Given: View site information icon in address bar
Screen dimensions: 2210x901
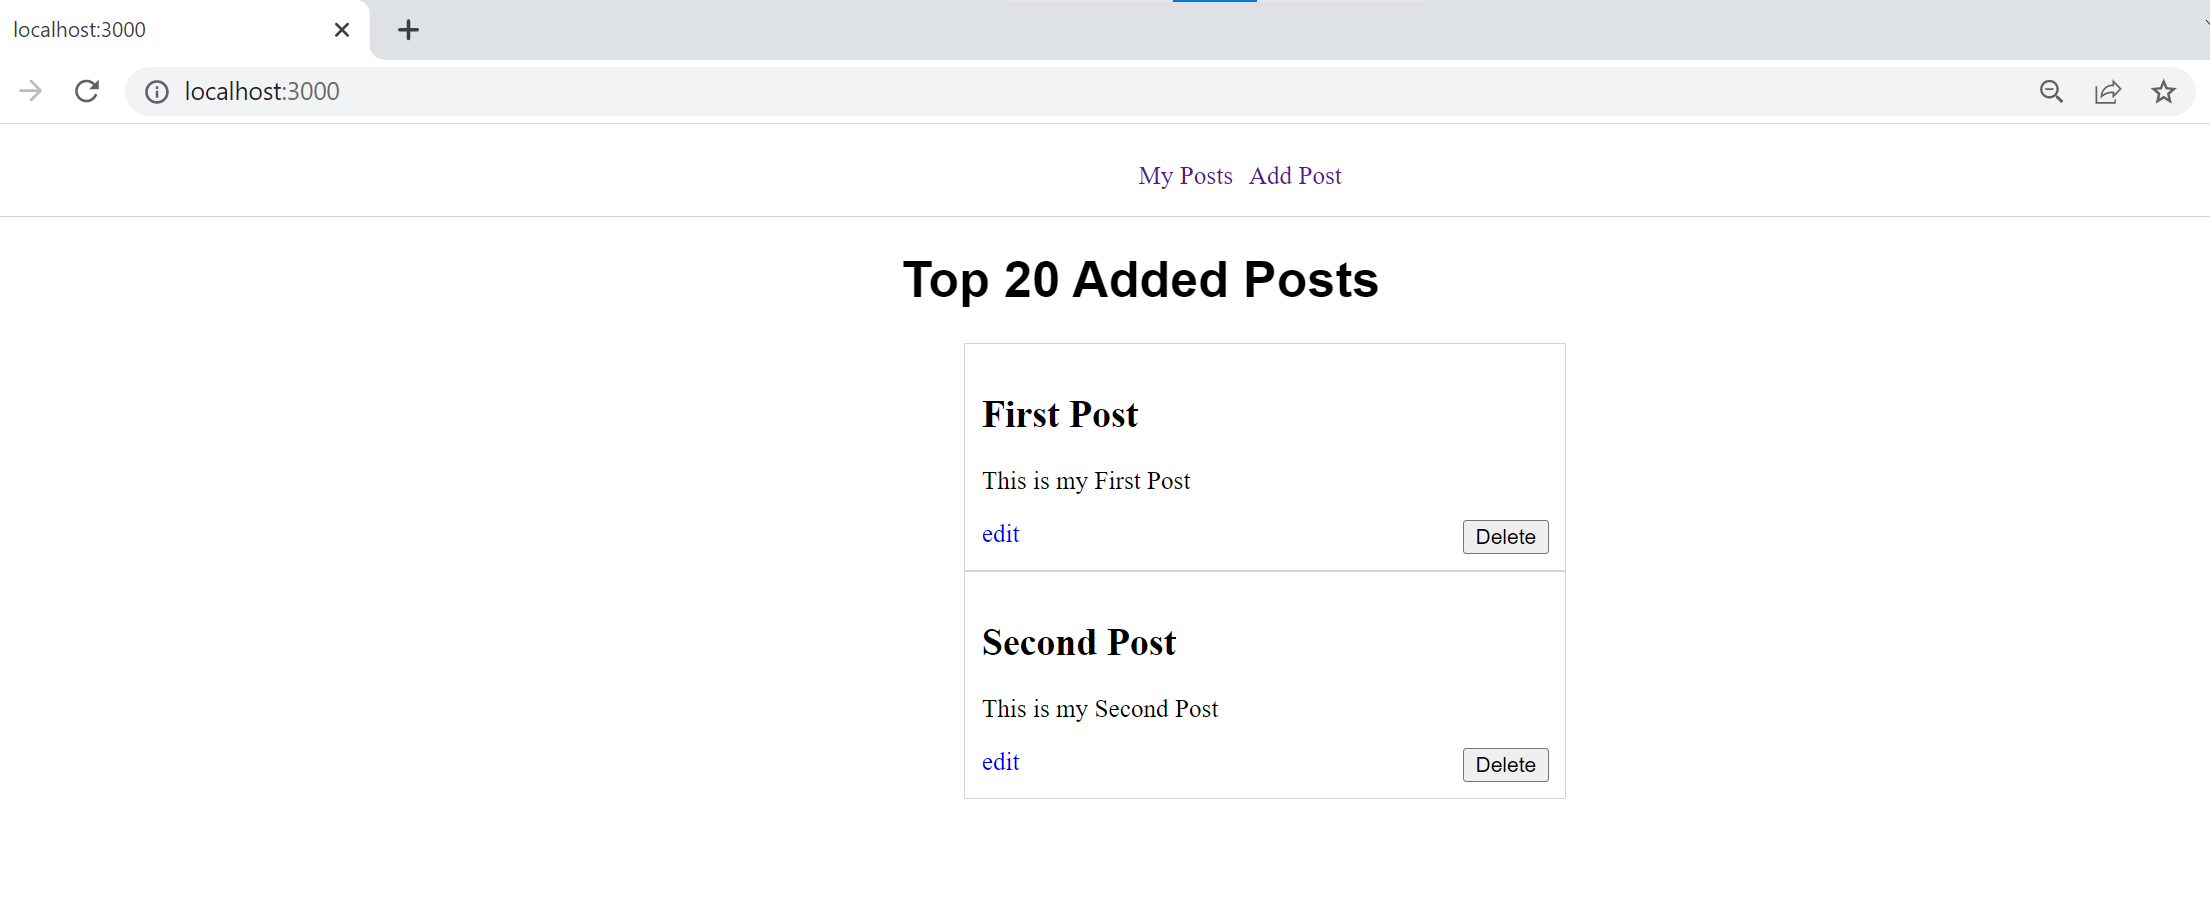Looking at the screenshot, I should pos(157,92).
